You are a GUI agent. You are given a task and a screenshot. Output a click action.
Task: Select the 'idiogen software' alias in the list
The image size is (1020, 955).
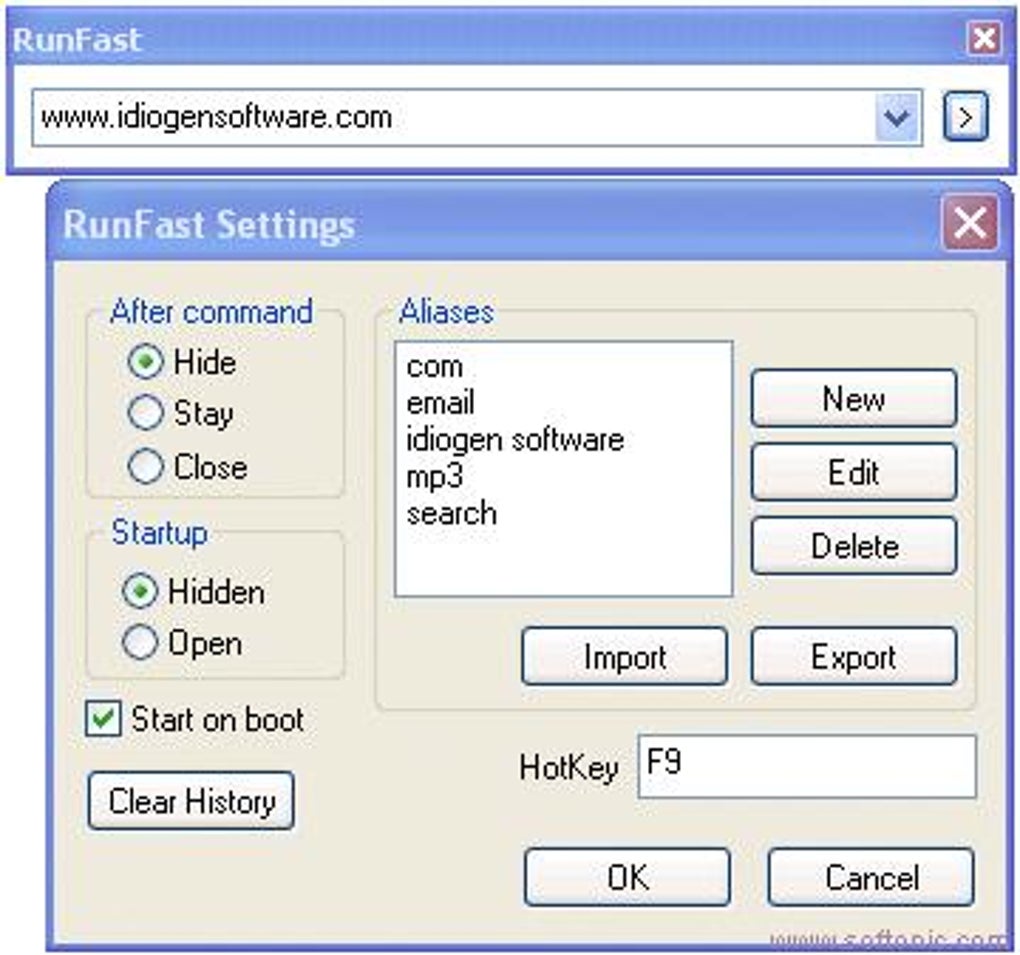pyautogui.click(x=514, y=439)
